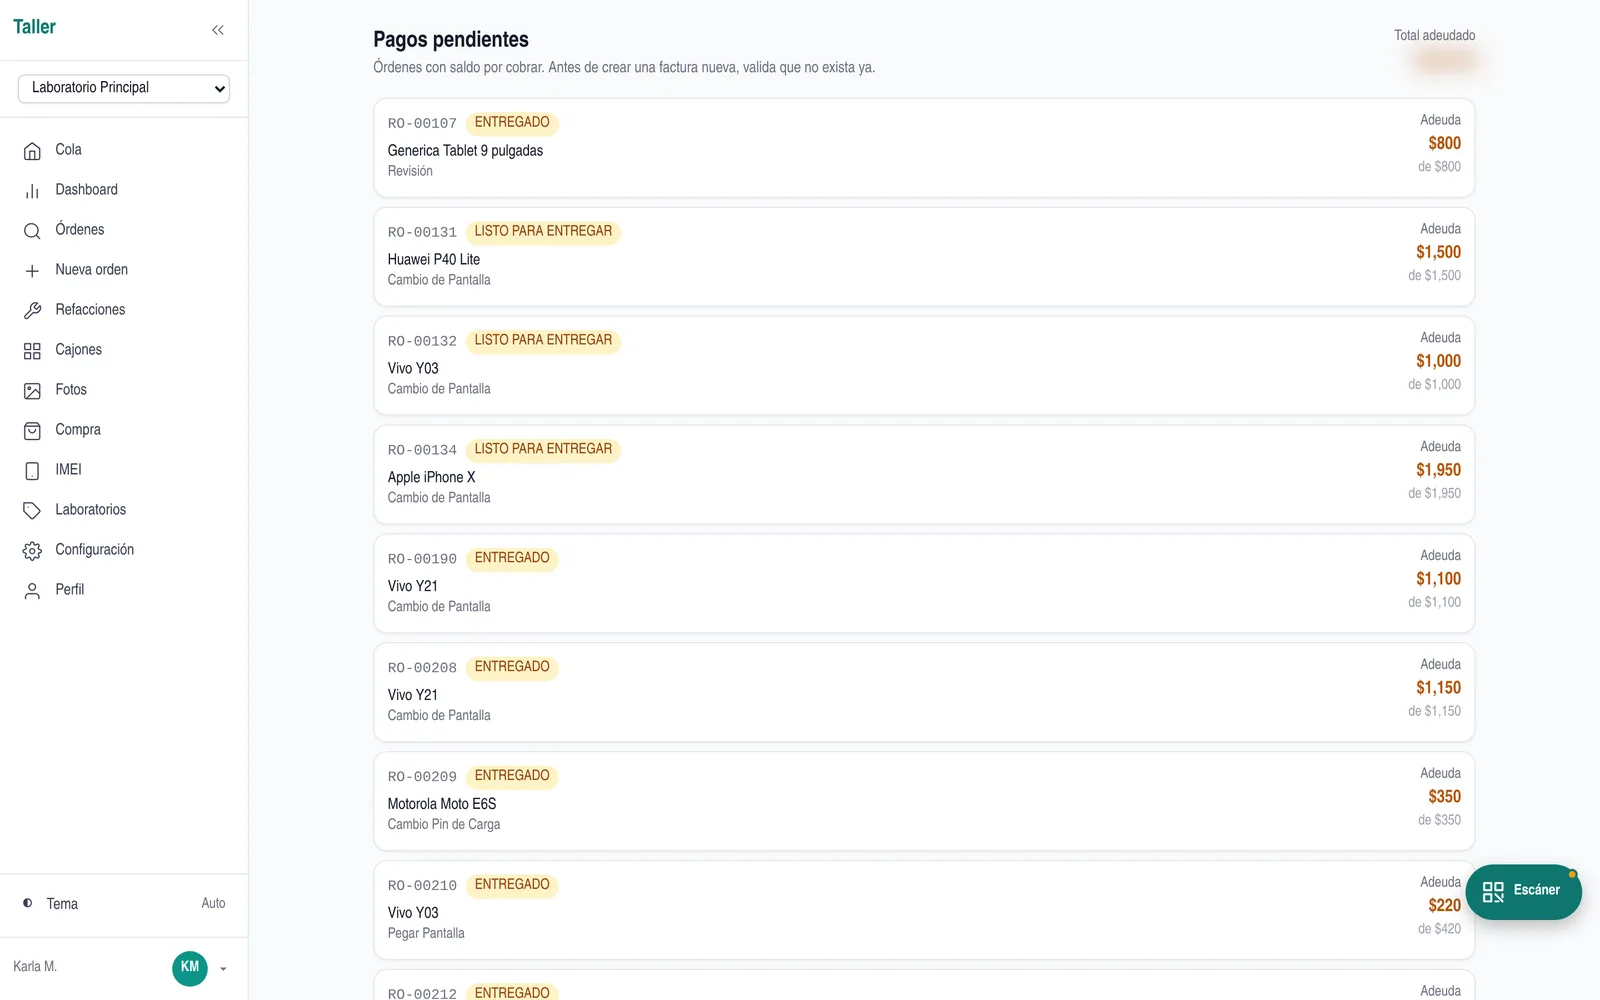The height and width of the screenshot is (1000, 1600).
Task: Click the Órdenes search icon
Action: 32,231
